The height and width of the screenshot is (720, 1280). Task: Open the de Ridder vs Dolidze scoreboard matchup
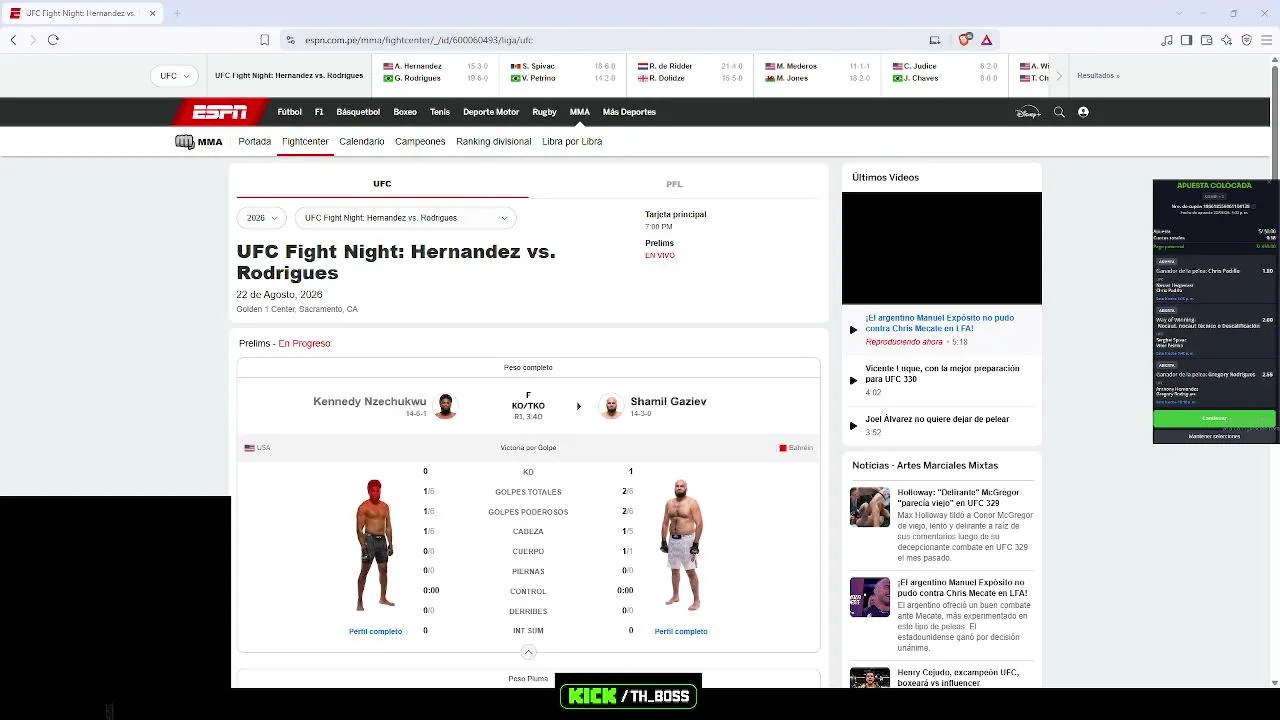point(690,72)
